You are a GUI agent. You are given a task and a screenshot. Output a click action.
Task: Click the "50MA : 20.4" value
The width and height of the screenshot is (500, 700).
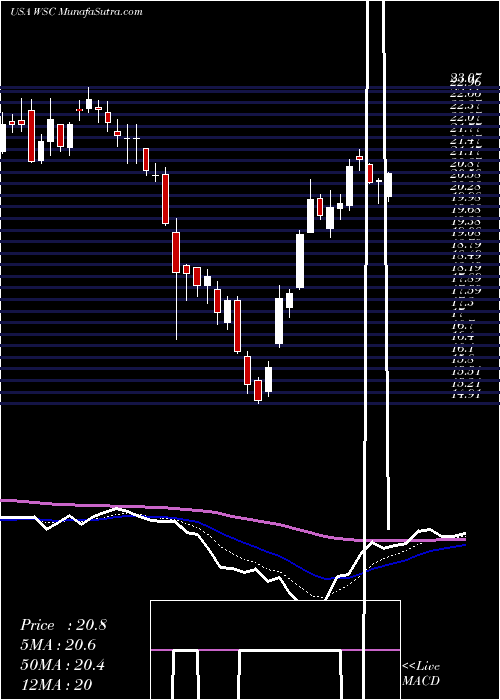62,665
